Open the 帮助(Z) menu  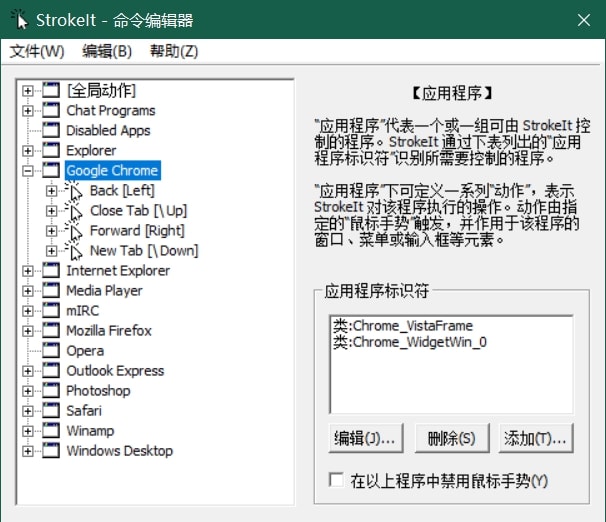(174, 51)
